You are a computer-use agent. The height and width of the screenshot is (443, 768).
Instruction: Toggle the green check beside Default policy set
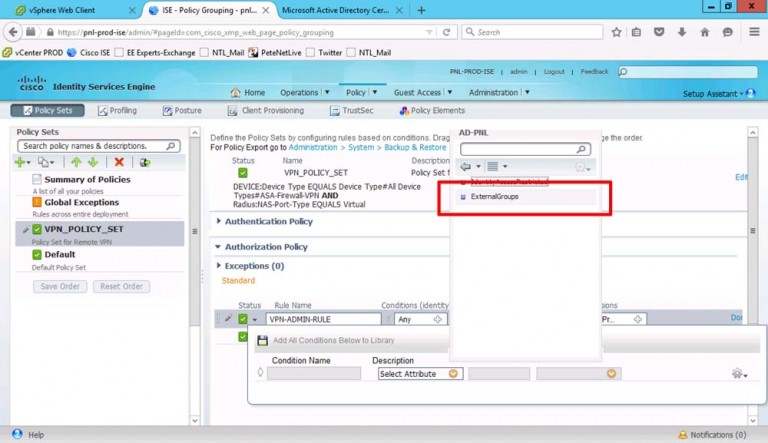point(37,254)
